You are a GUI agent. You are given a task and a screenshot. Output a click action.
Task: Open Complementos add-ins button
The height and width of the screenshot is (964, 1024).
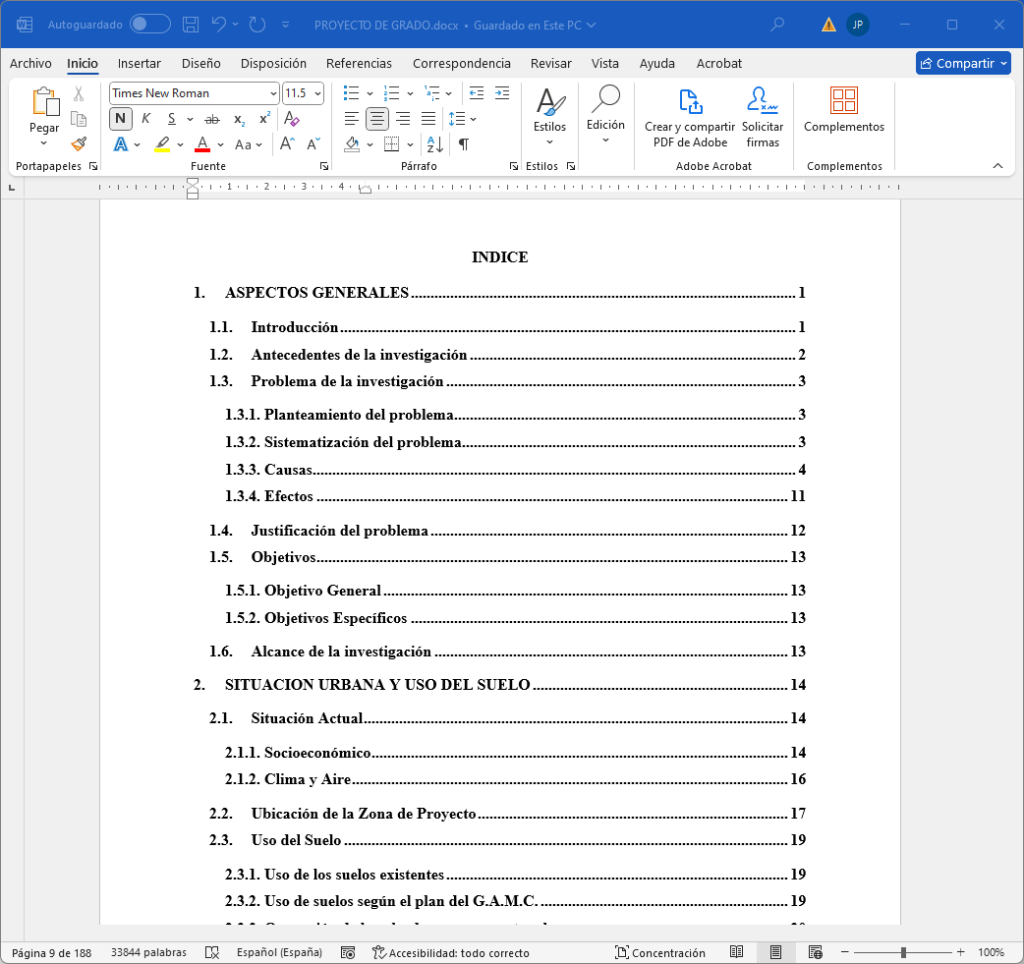844,110
